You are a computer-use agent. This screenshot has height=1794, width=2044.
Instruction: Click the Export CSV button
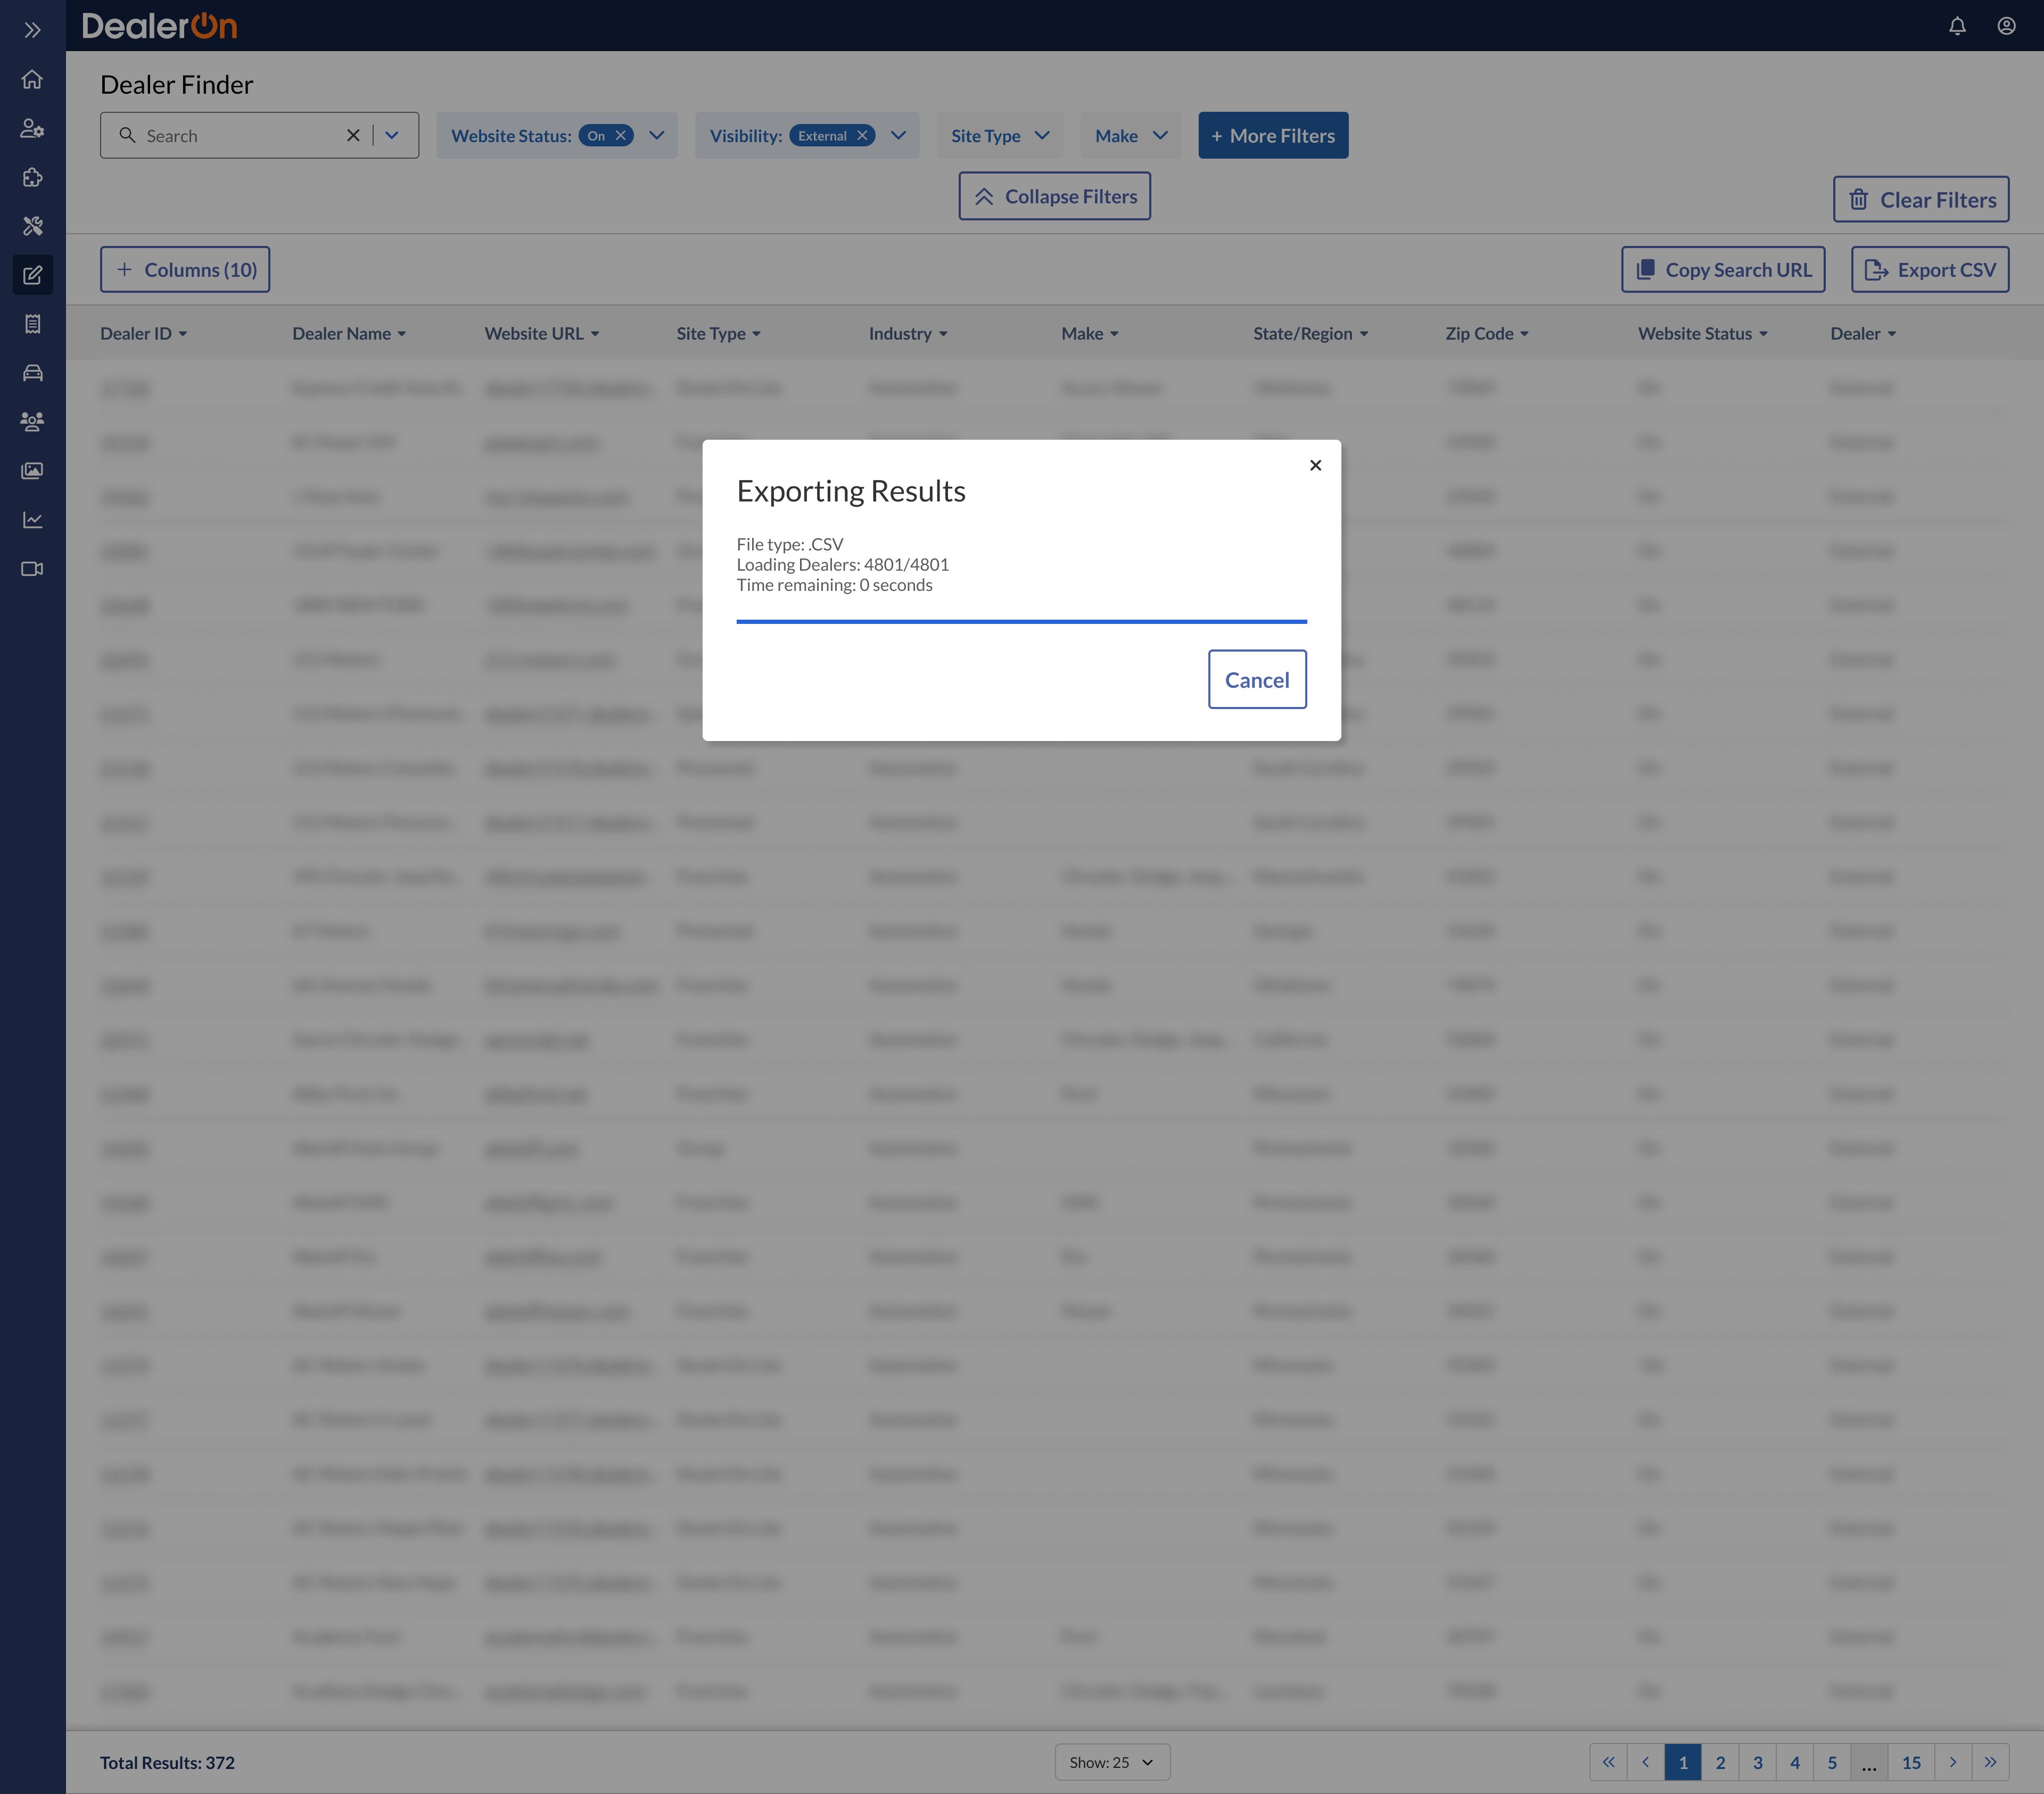tap(1929, 270)
